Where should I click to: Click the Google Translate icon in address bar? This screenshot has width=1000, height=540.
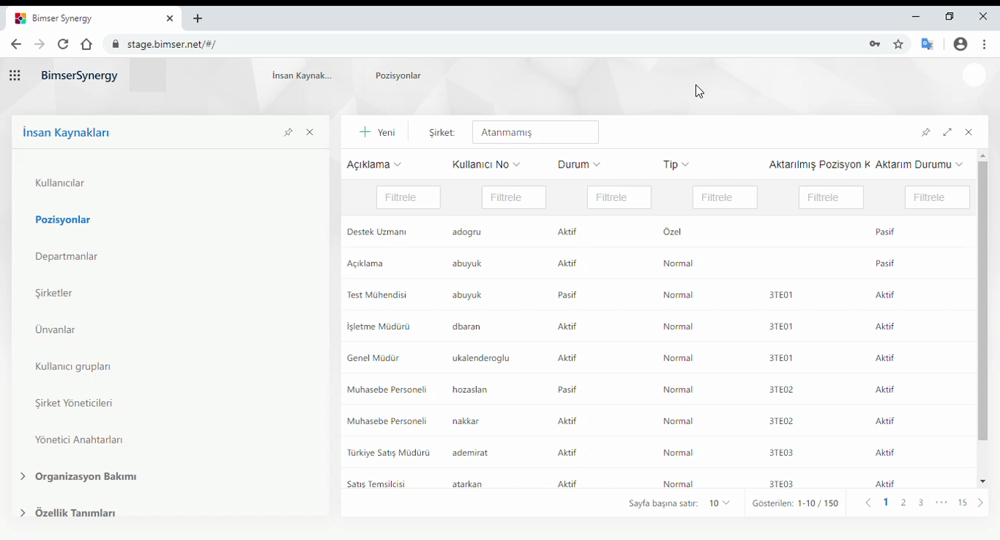point(927,44)
